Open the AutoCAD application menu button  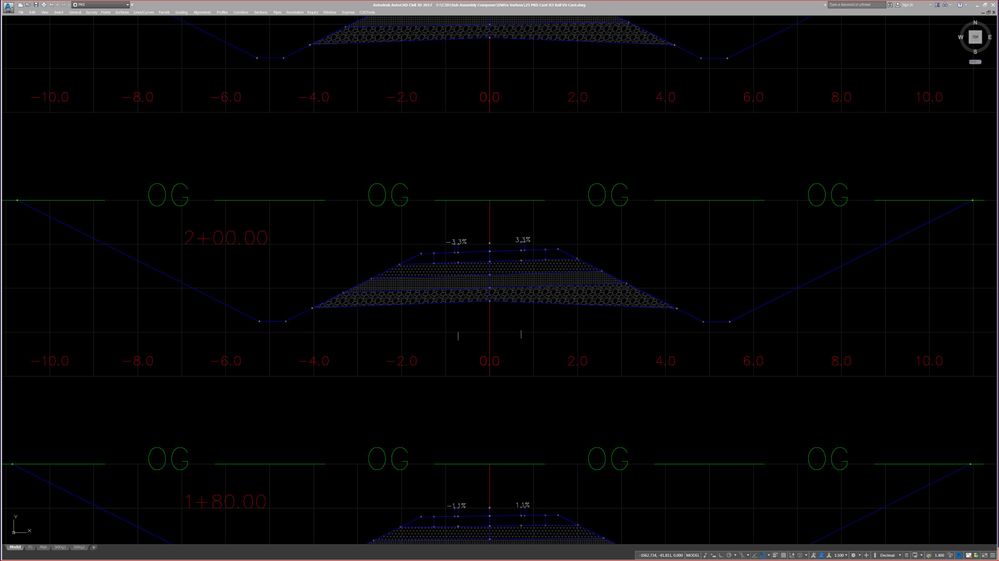click(8, 7)
